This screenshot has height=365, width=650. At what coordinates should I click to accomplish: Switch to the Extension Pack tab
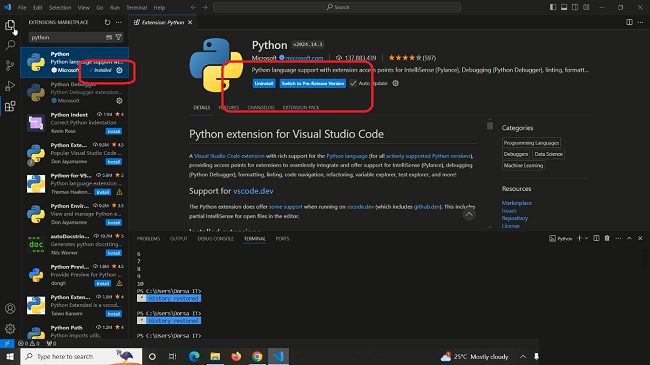coord(301,107)
